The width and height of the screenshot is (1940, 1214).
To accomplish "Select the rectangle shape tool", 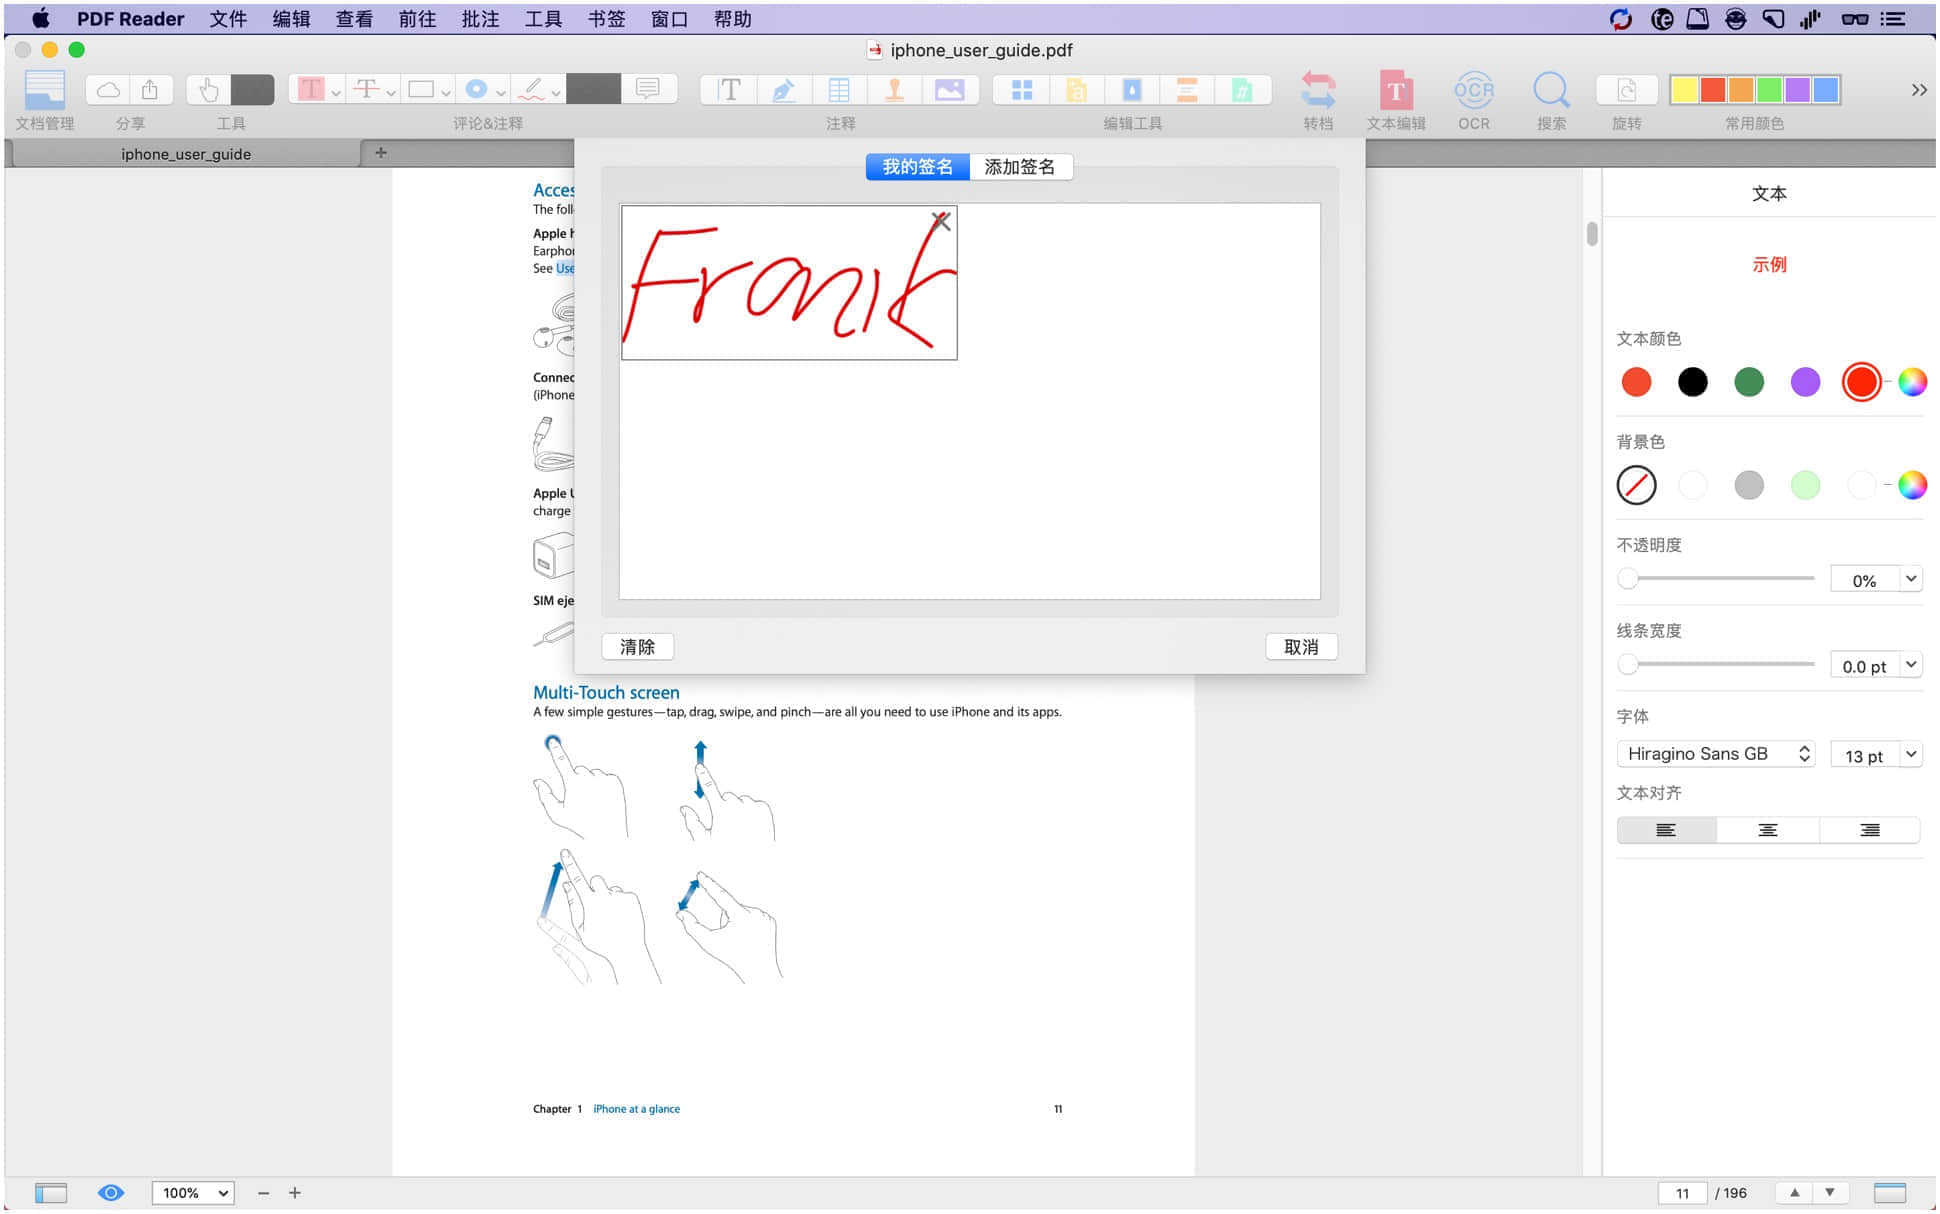I will point(421,90).
